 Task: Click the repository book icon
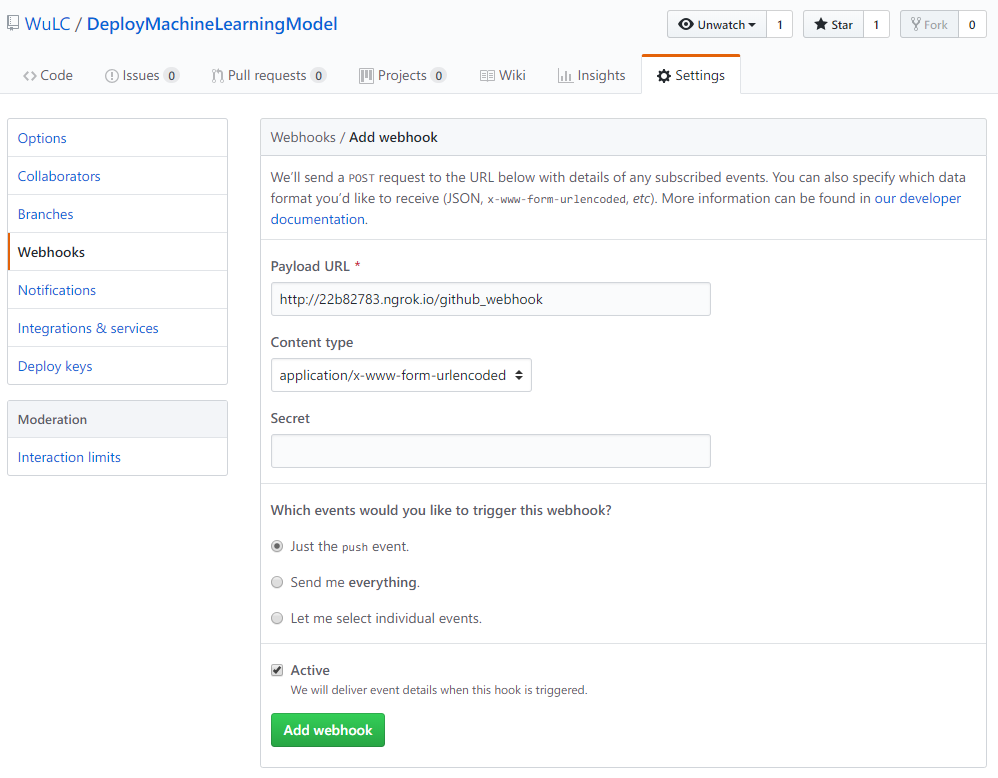[13, 24]
